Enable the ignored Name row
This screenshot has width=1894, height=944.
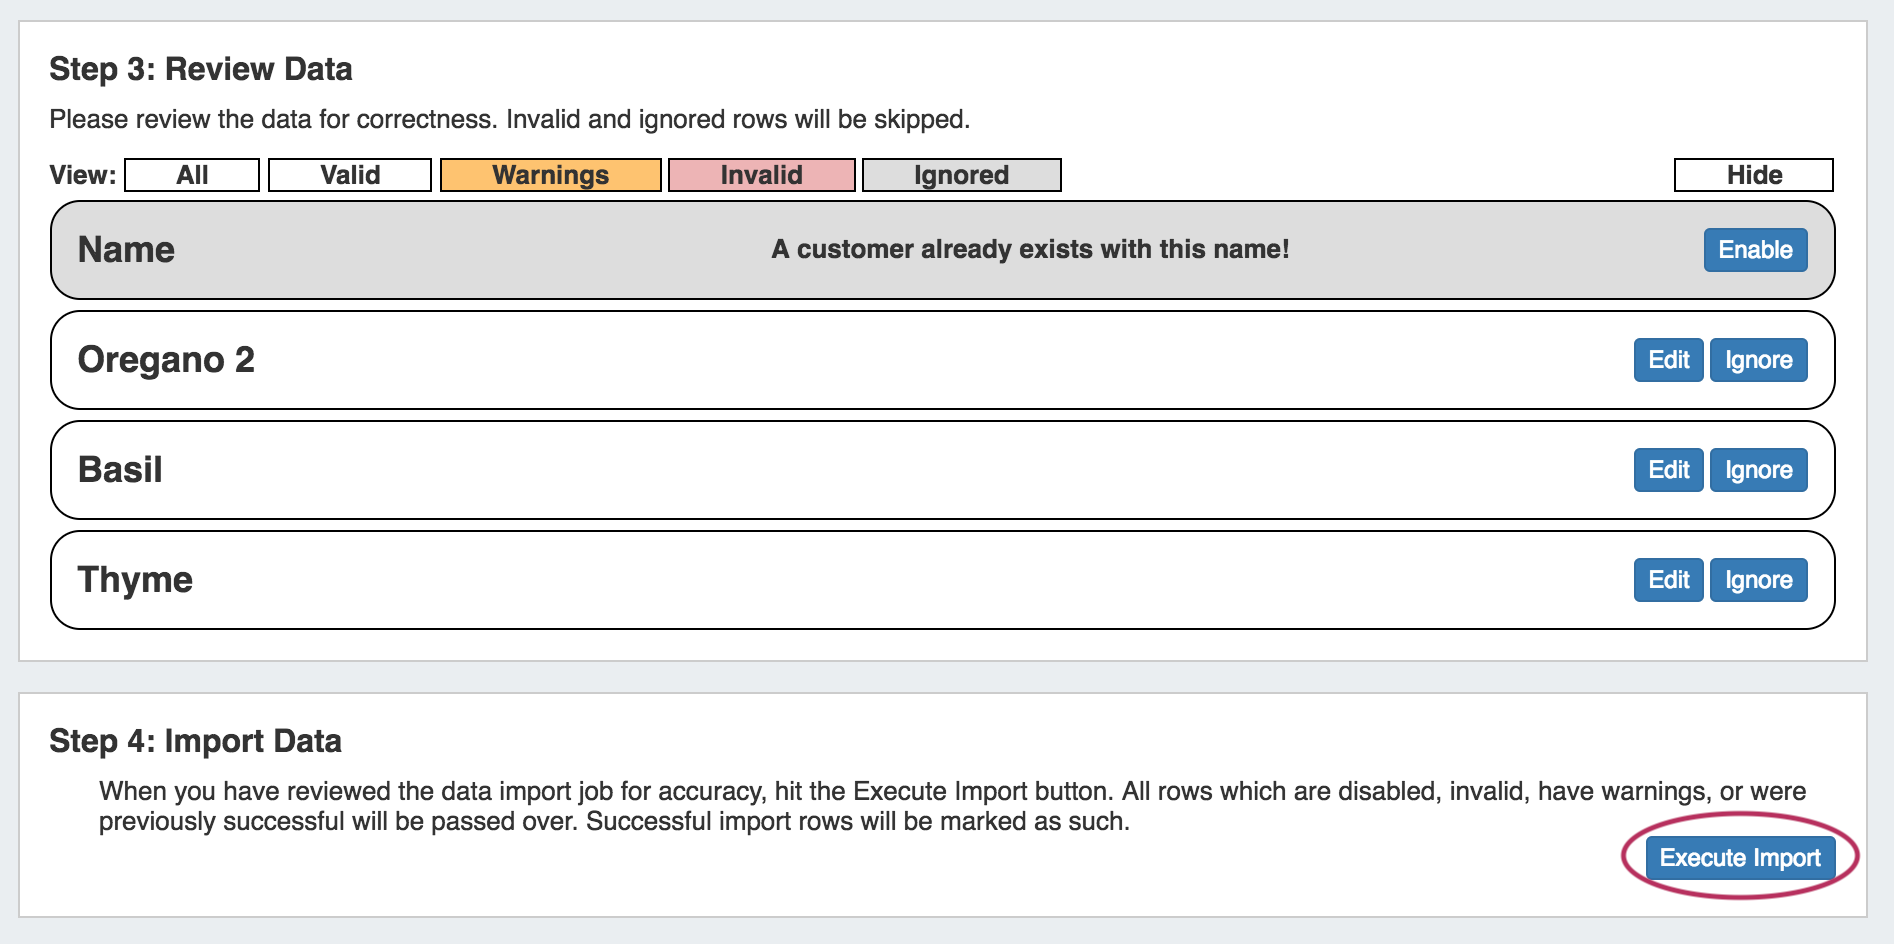click(1755, 250)
